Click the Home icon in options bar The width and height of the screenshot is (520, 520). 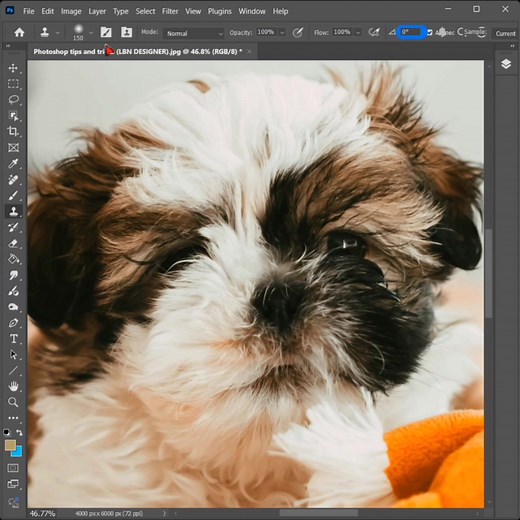pos(19,32)
